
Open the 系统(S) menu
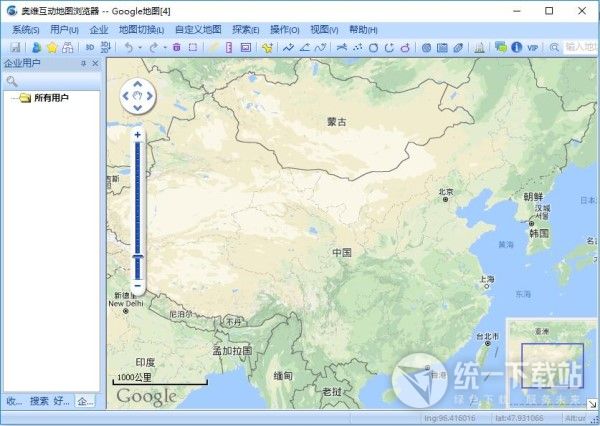click(26, 29)
